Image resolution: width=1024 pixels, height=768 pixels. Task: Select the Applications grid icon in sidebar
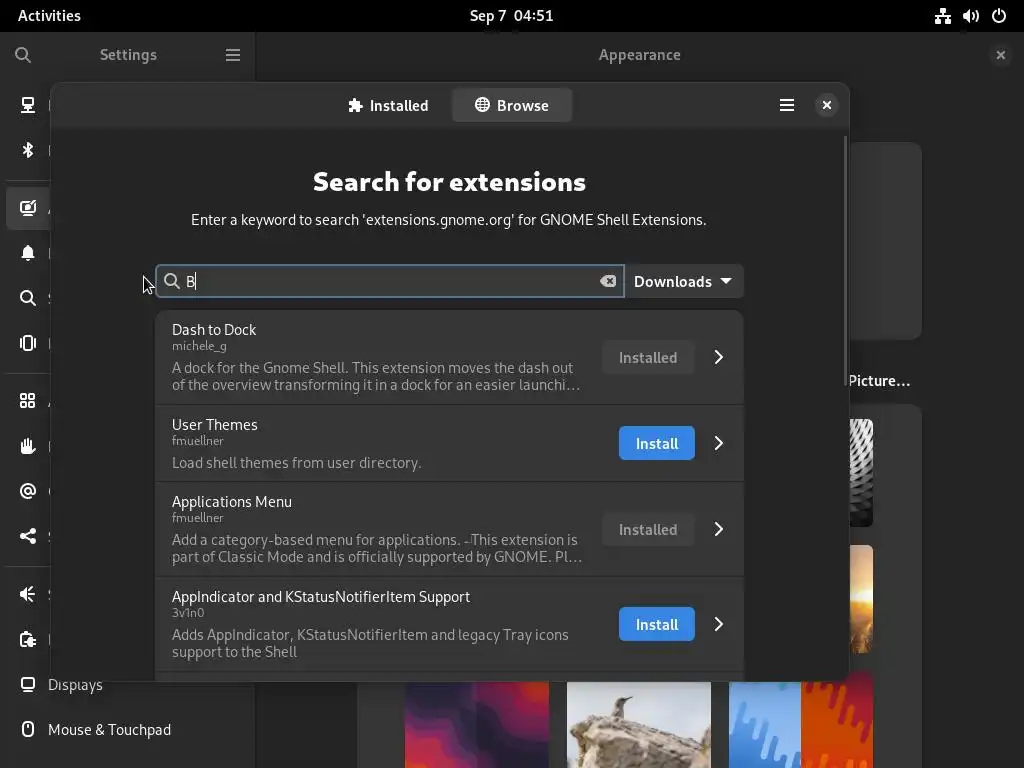pos(27,400)
